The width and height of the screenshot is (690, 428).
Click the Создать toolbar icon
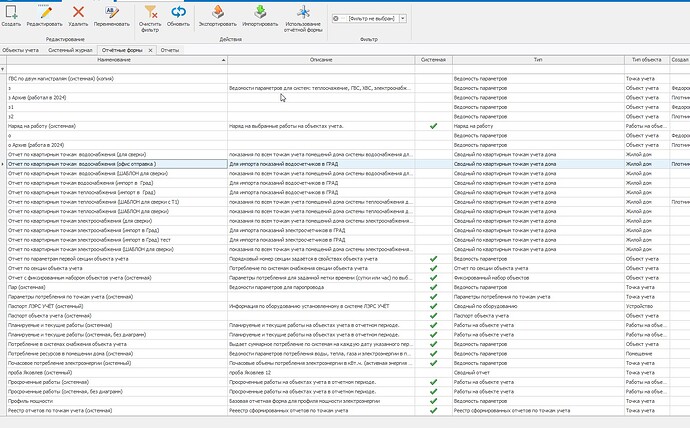tap(11, 12)
